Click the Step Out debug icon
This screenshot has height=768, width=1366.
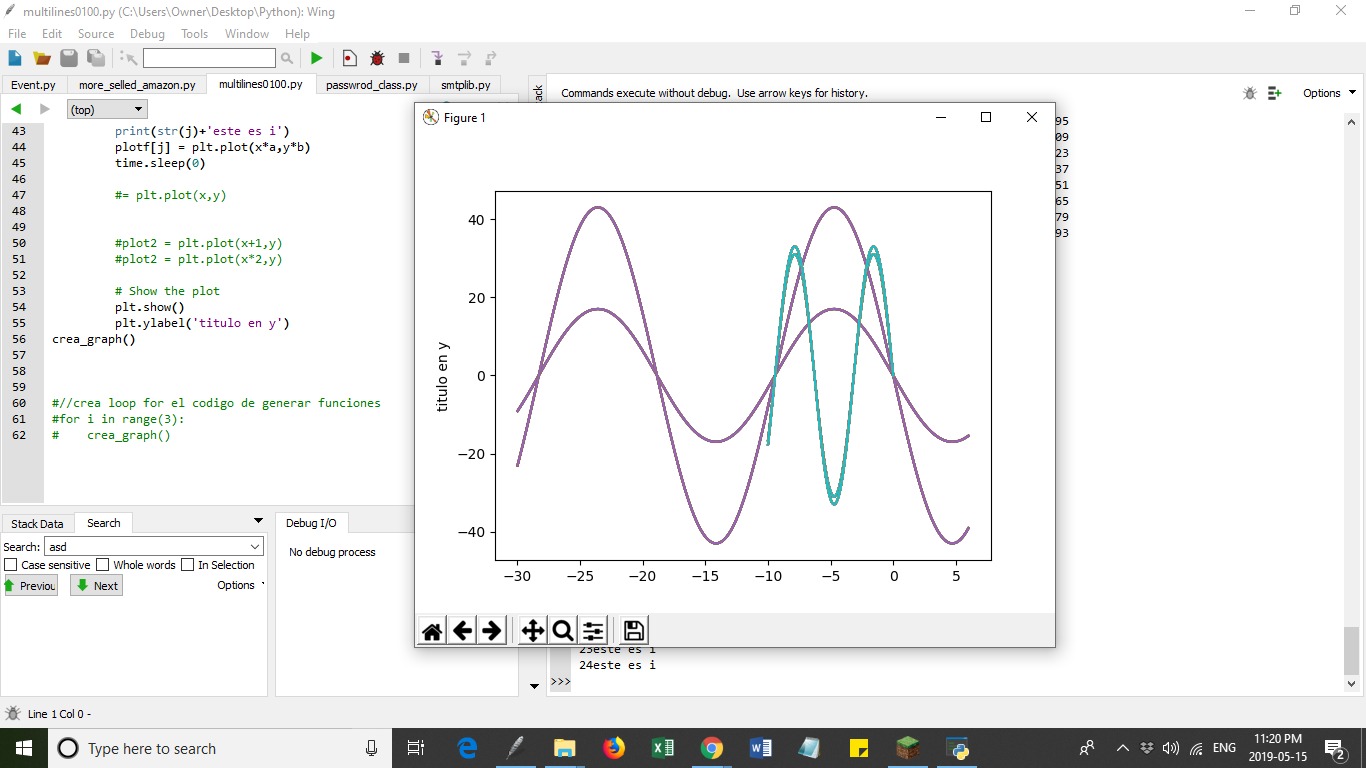click(490, 58)
